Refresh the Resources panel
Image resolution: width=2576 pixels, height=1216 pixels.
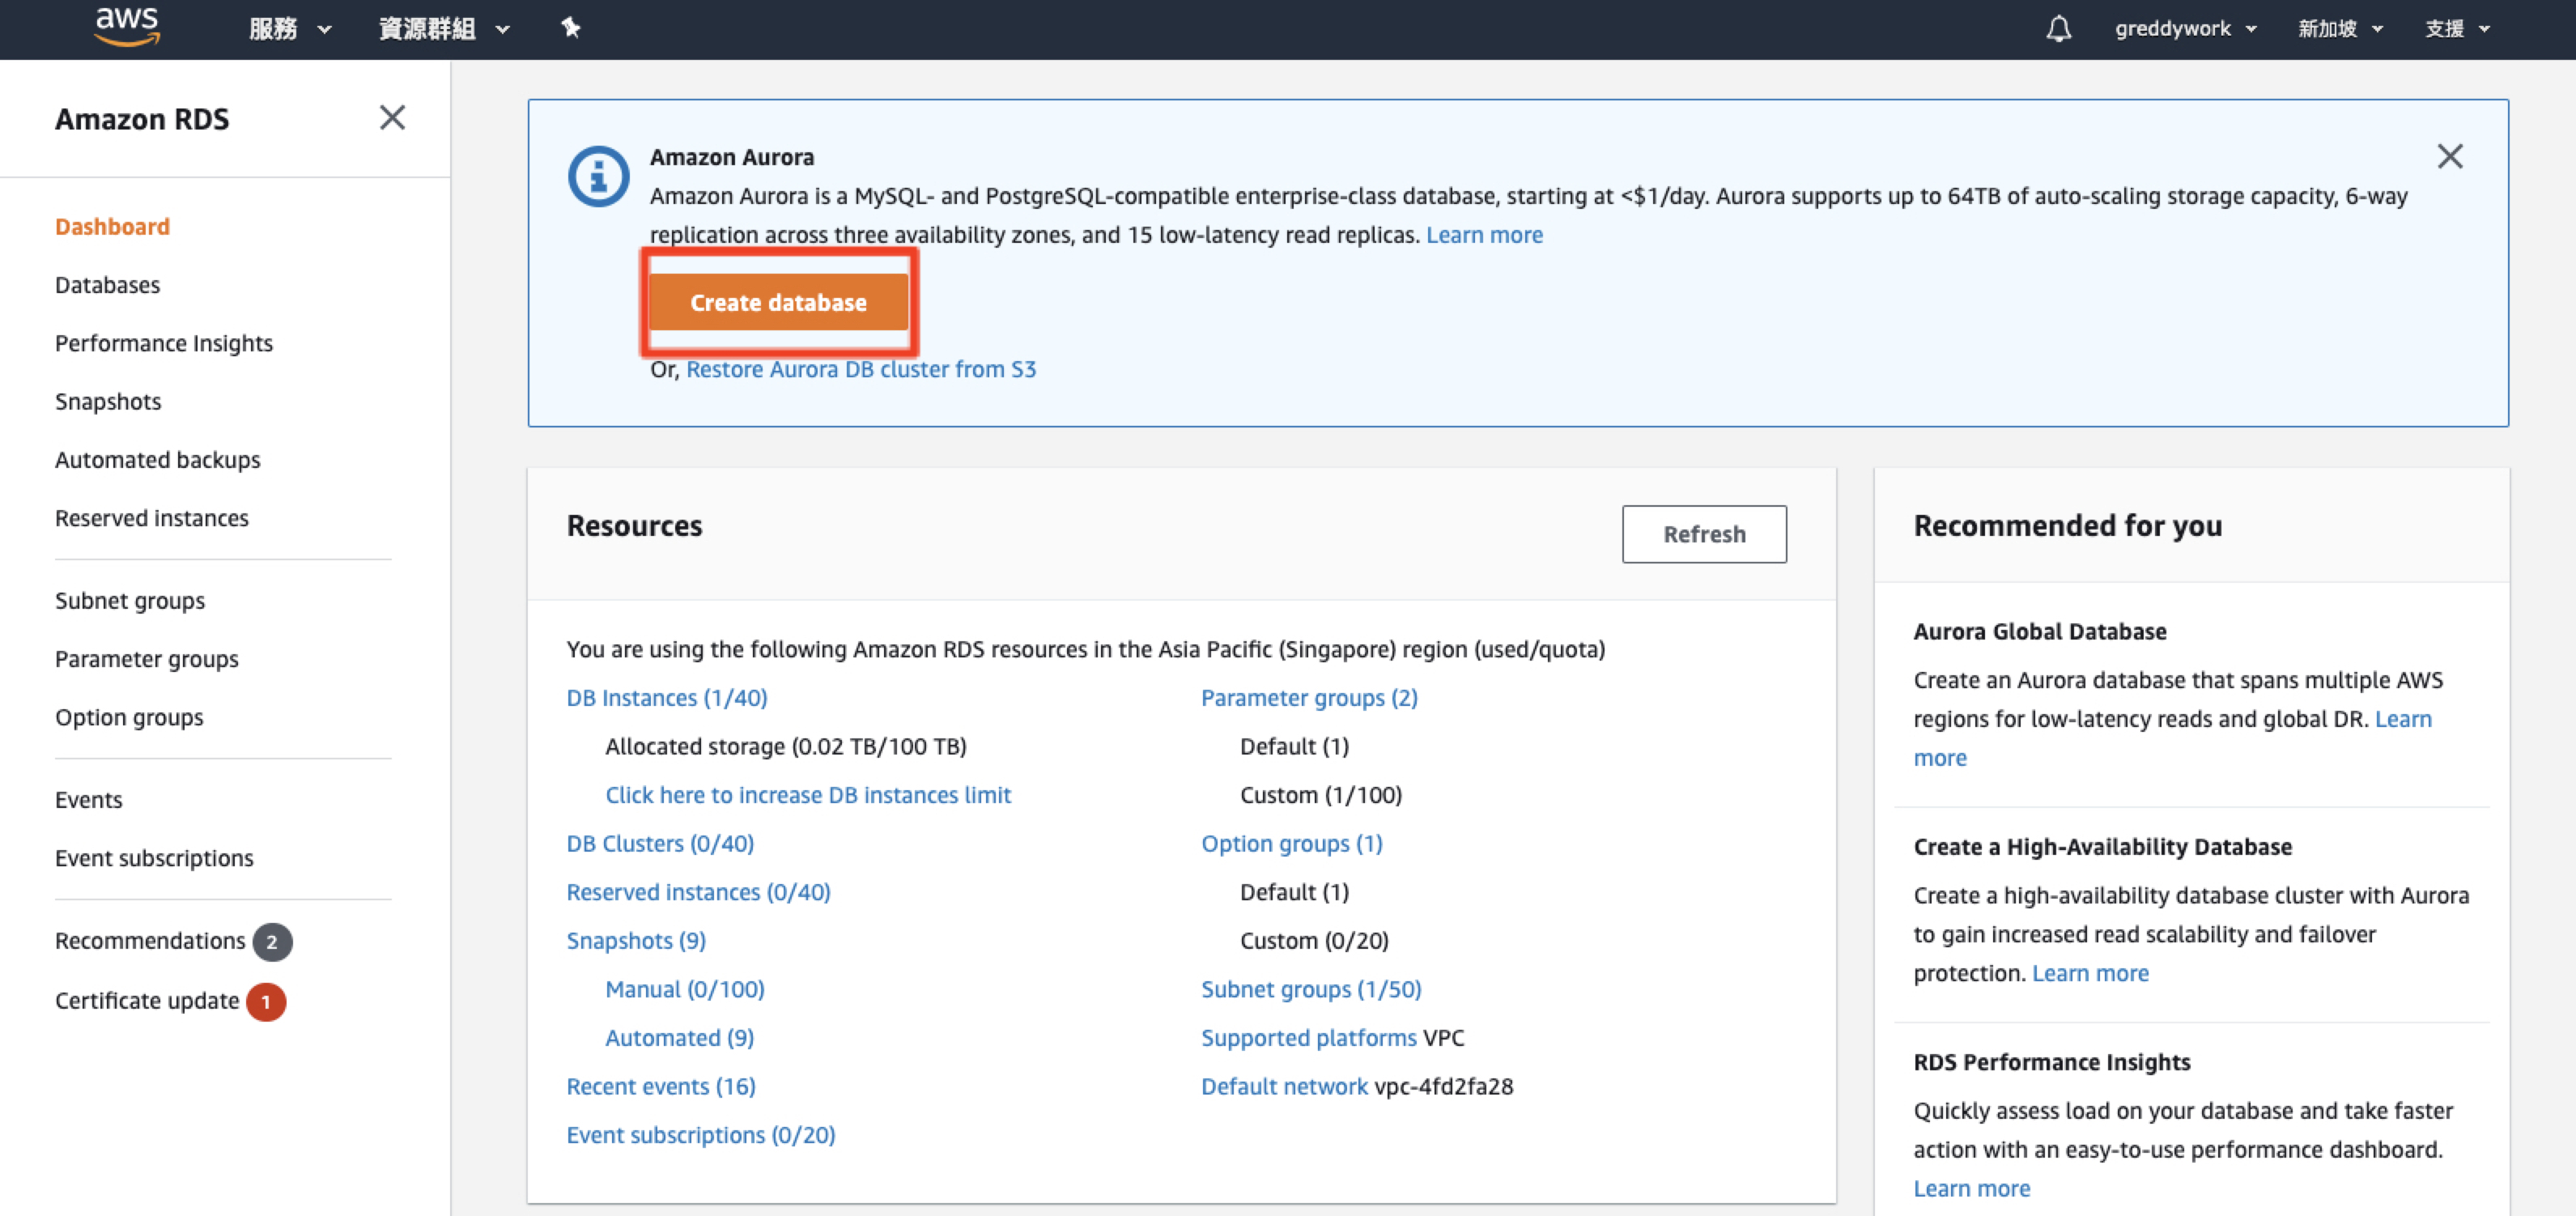(x=1703, y=534)
